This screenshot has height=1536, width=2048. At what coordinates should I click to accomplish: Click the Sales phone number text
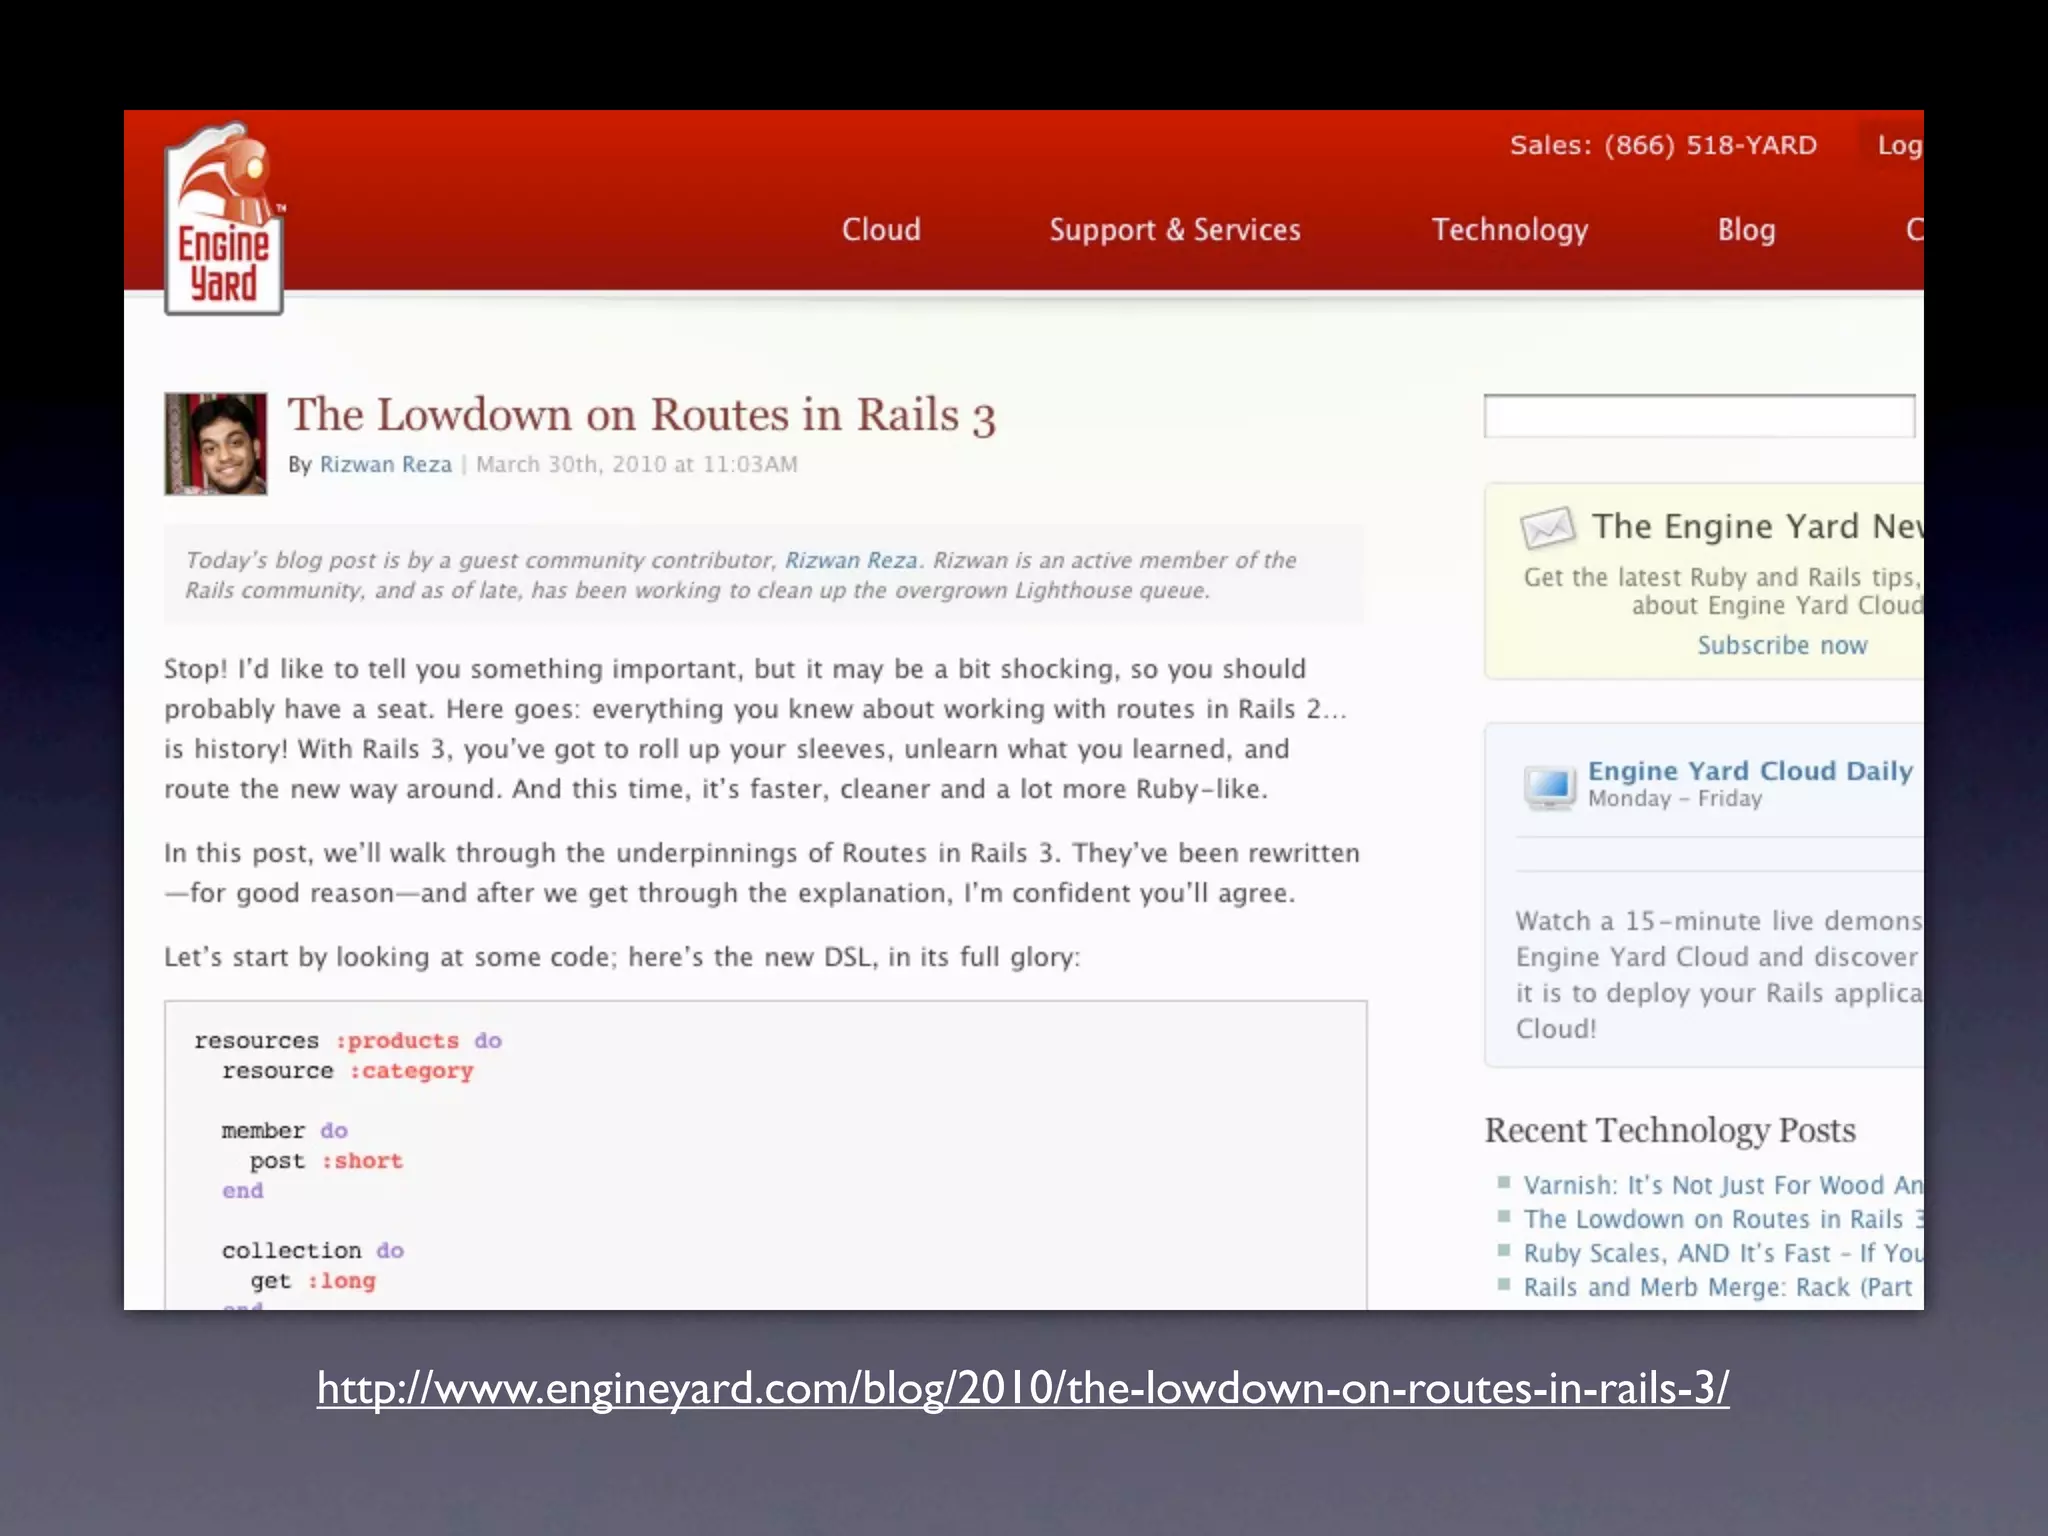(1663, 145)
